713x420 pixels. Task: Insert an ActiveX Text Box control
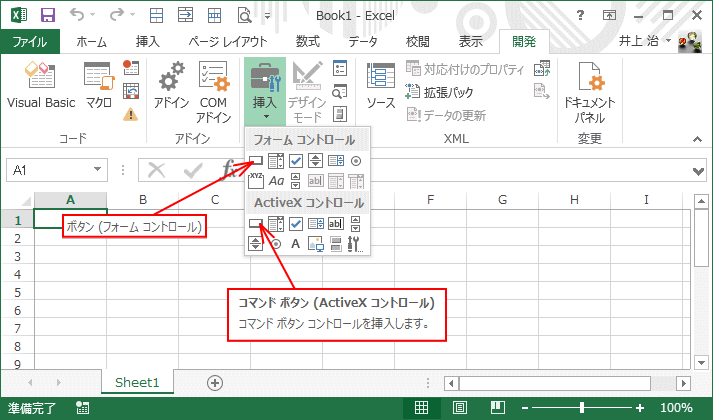[336, 223]
